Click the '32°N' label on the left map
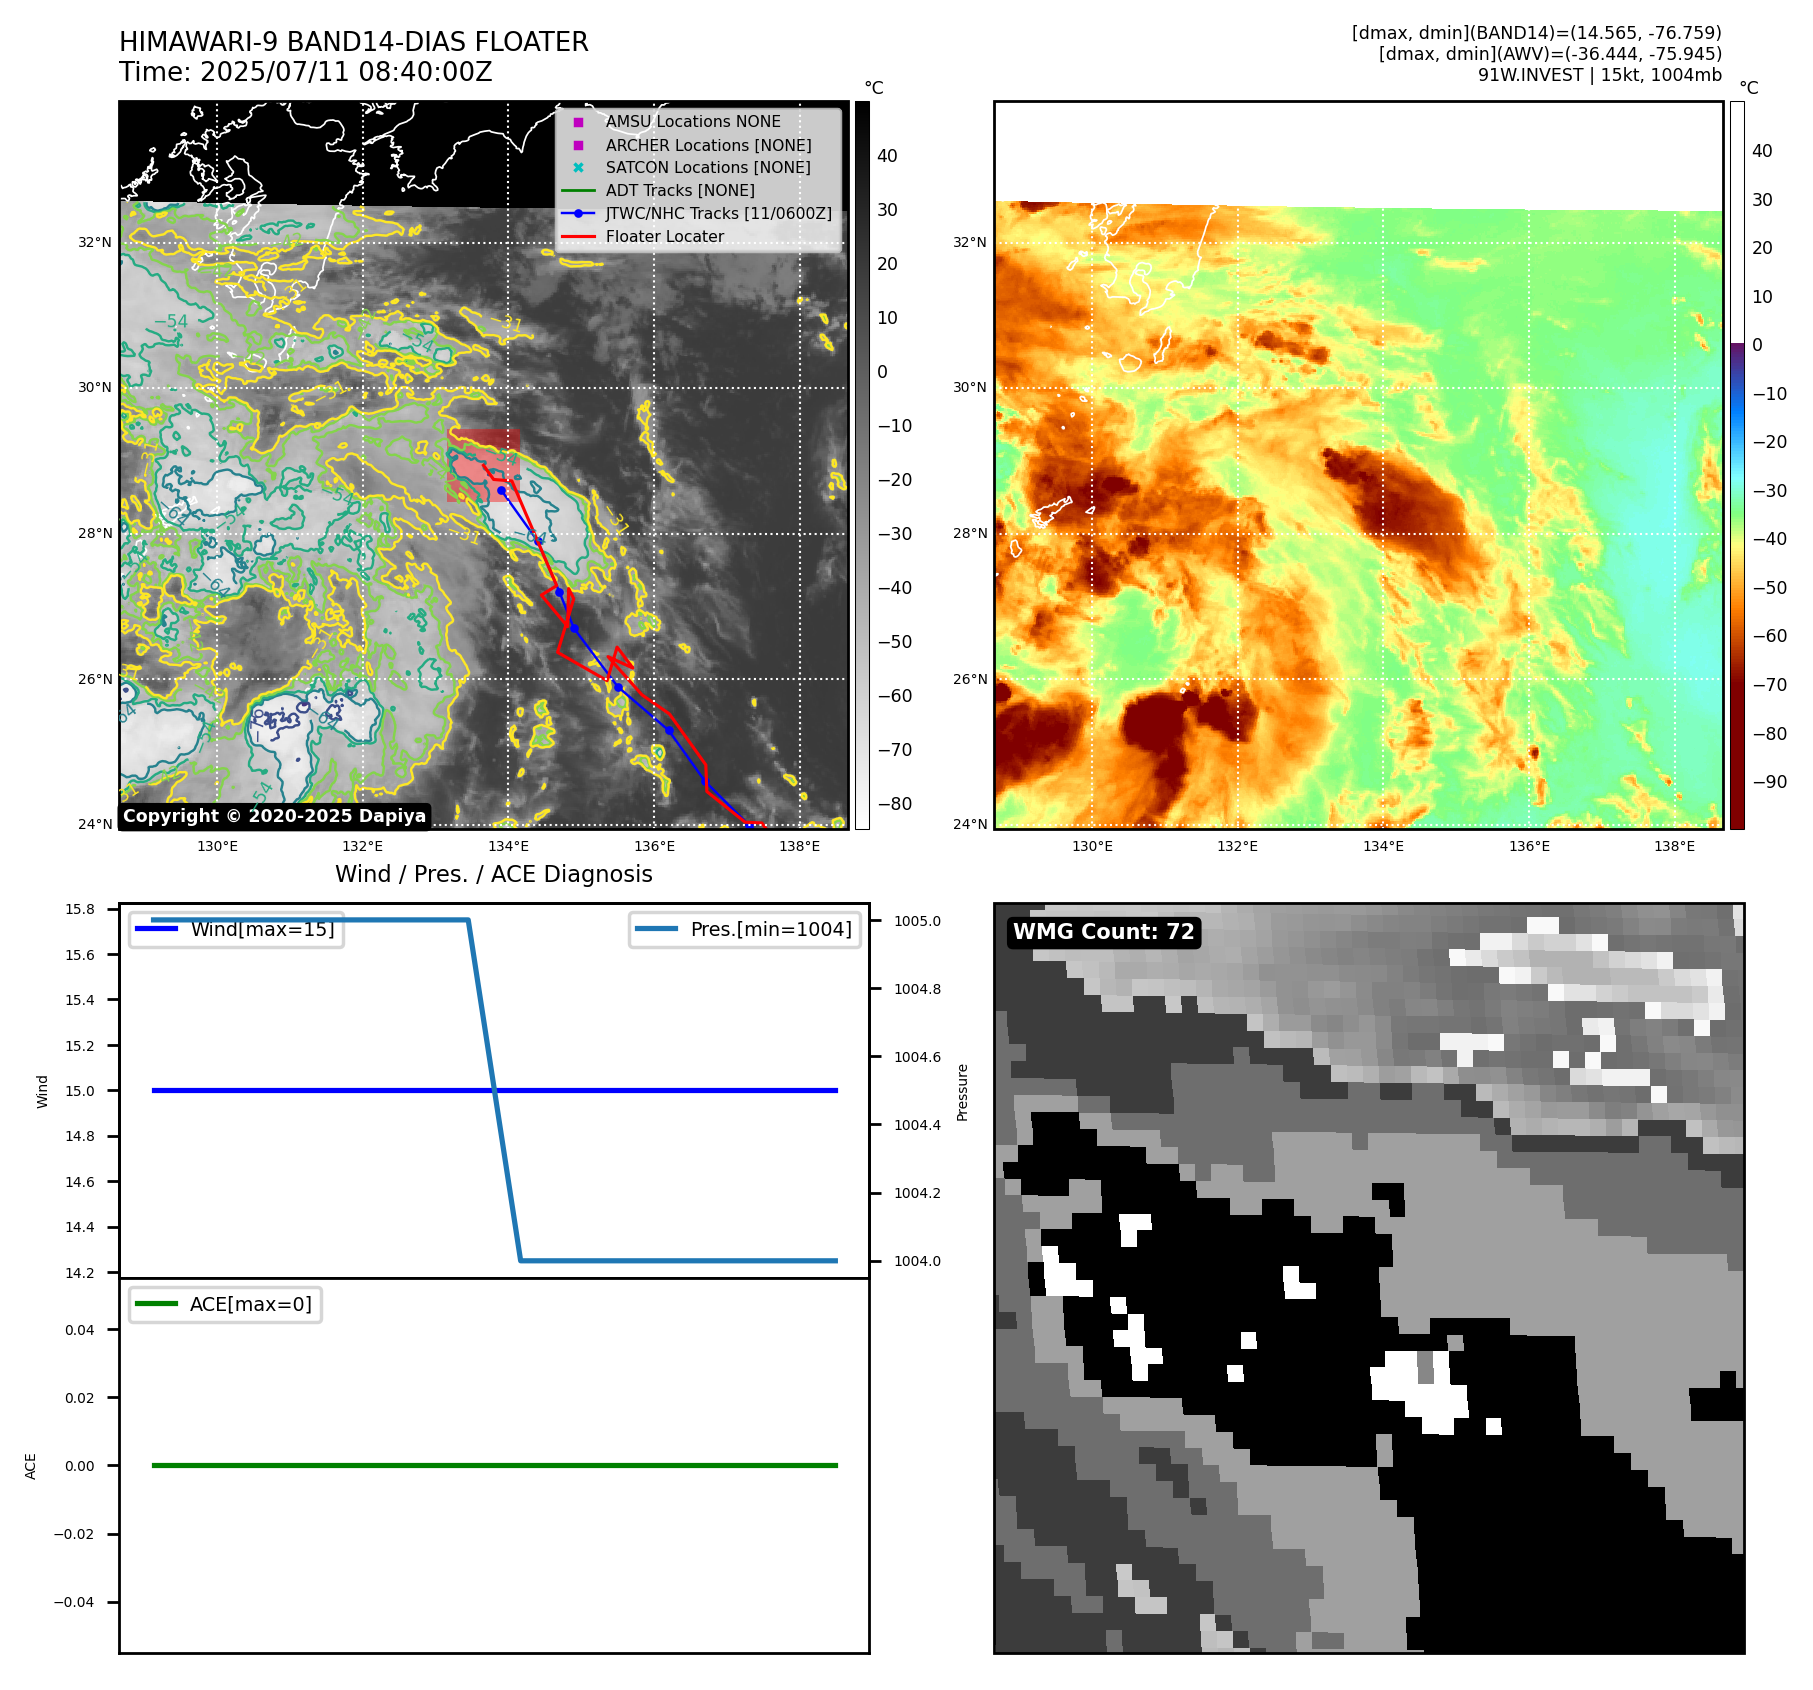 96,242
